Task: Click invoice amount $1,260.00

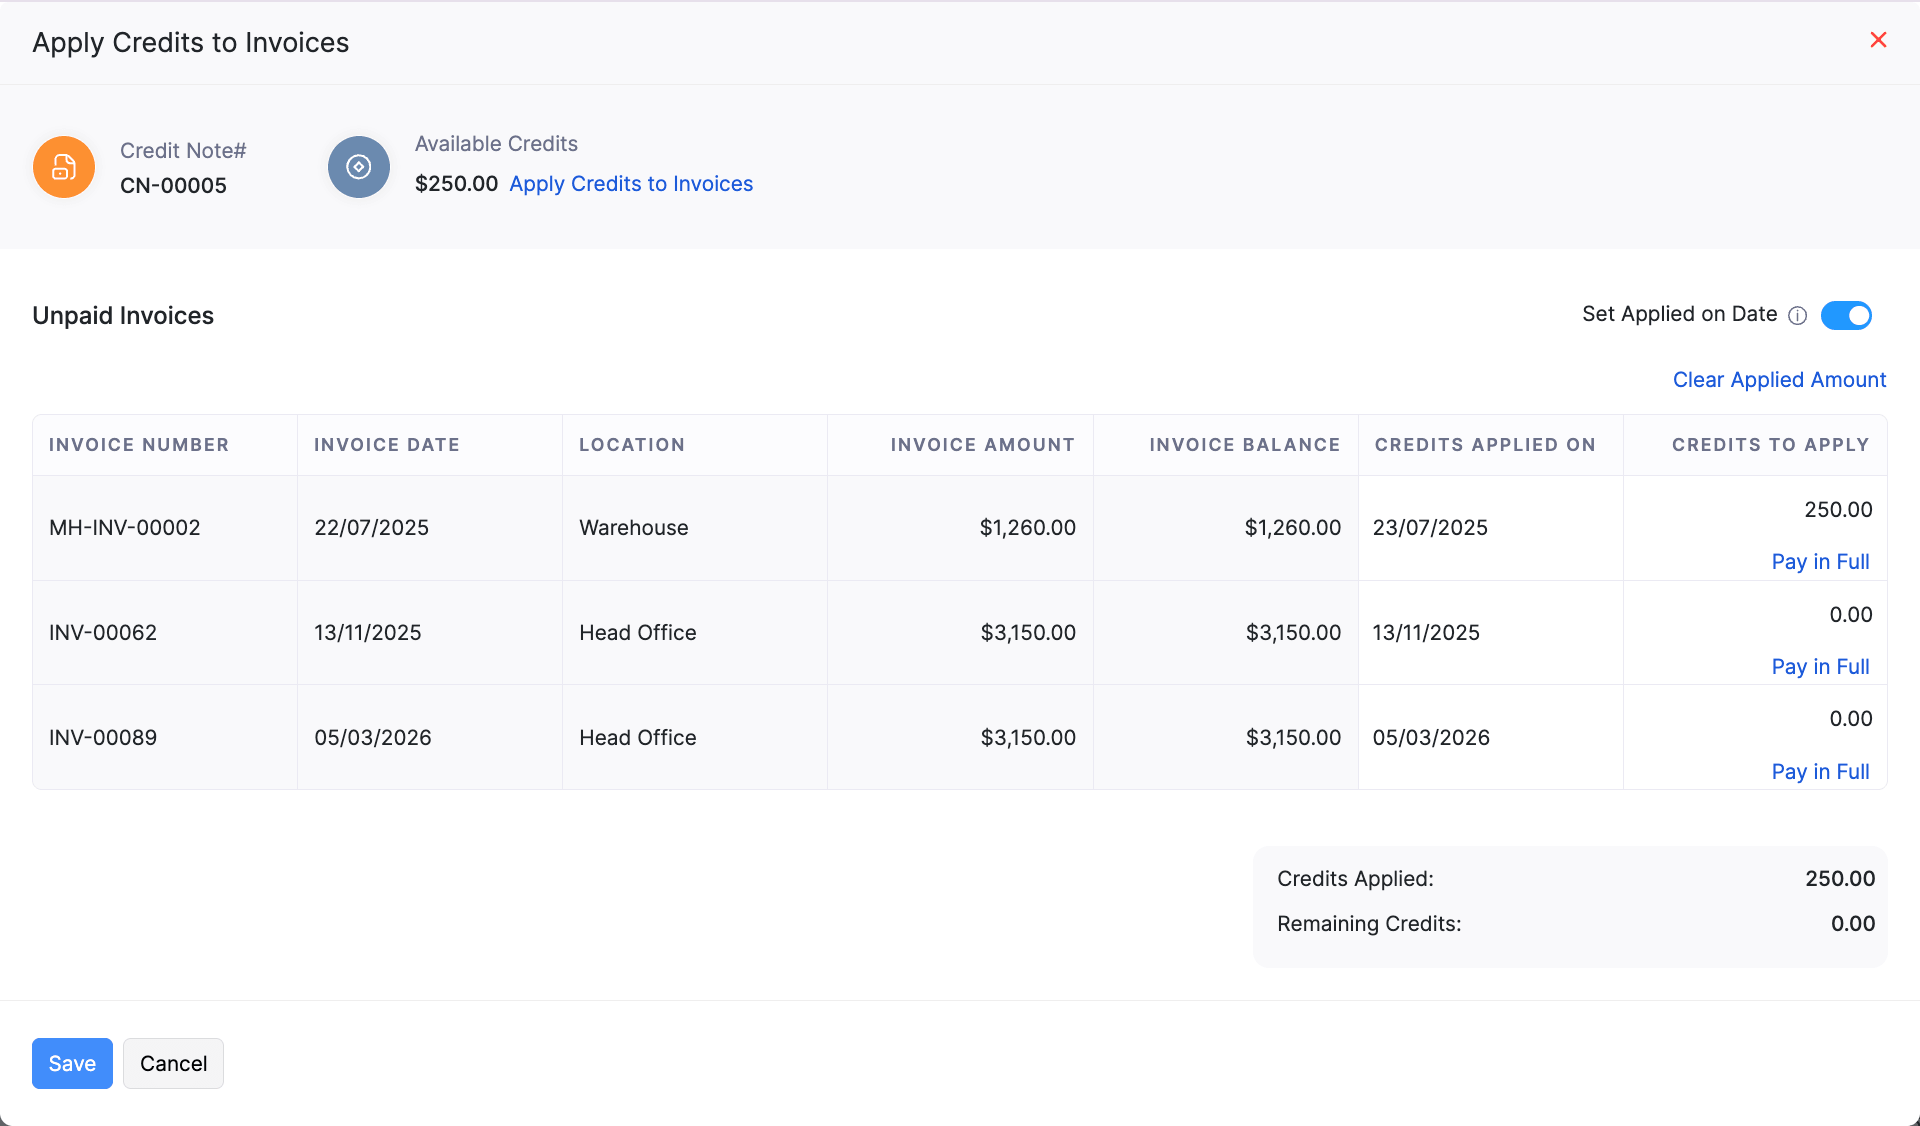Action: [x=1027, y=528]
